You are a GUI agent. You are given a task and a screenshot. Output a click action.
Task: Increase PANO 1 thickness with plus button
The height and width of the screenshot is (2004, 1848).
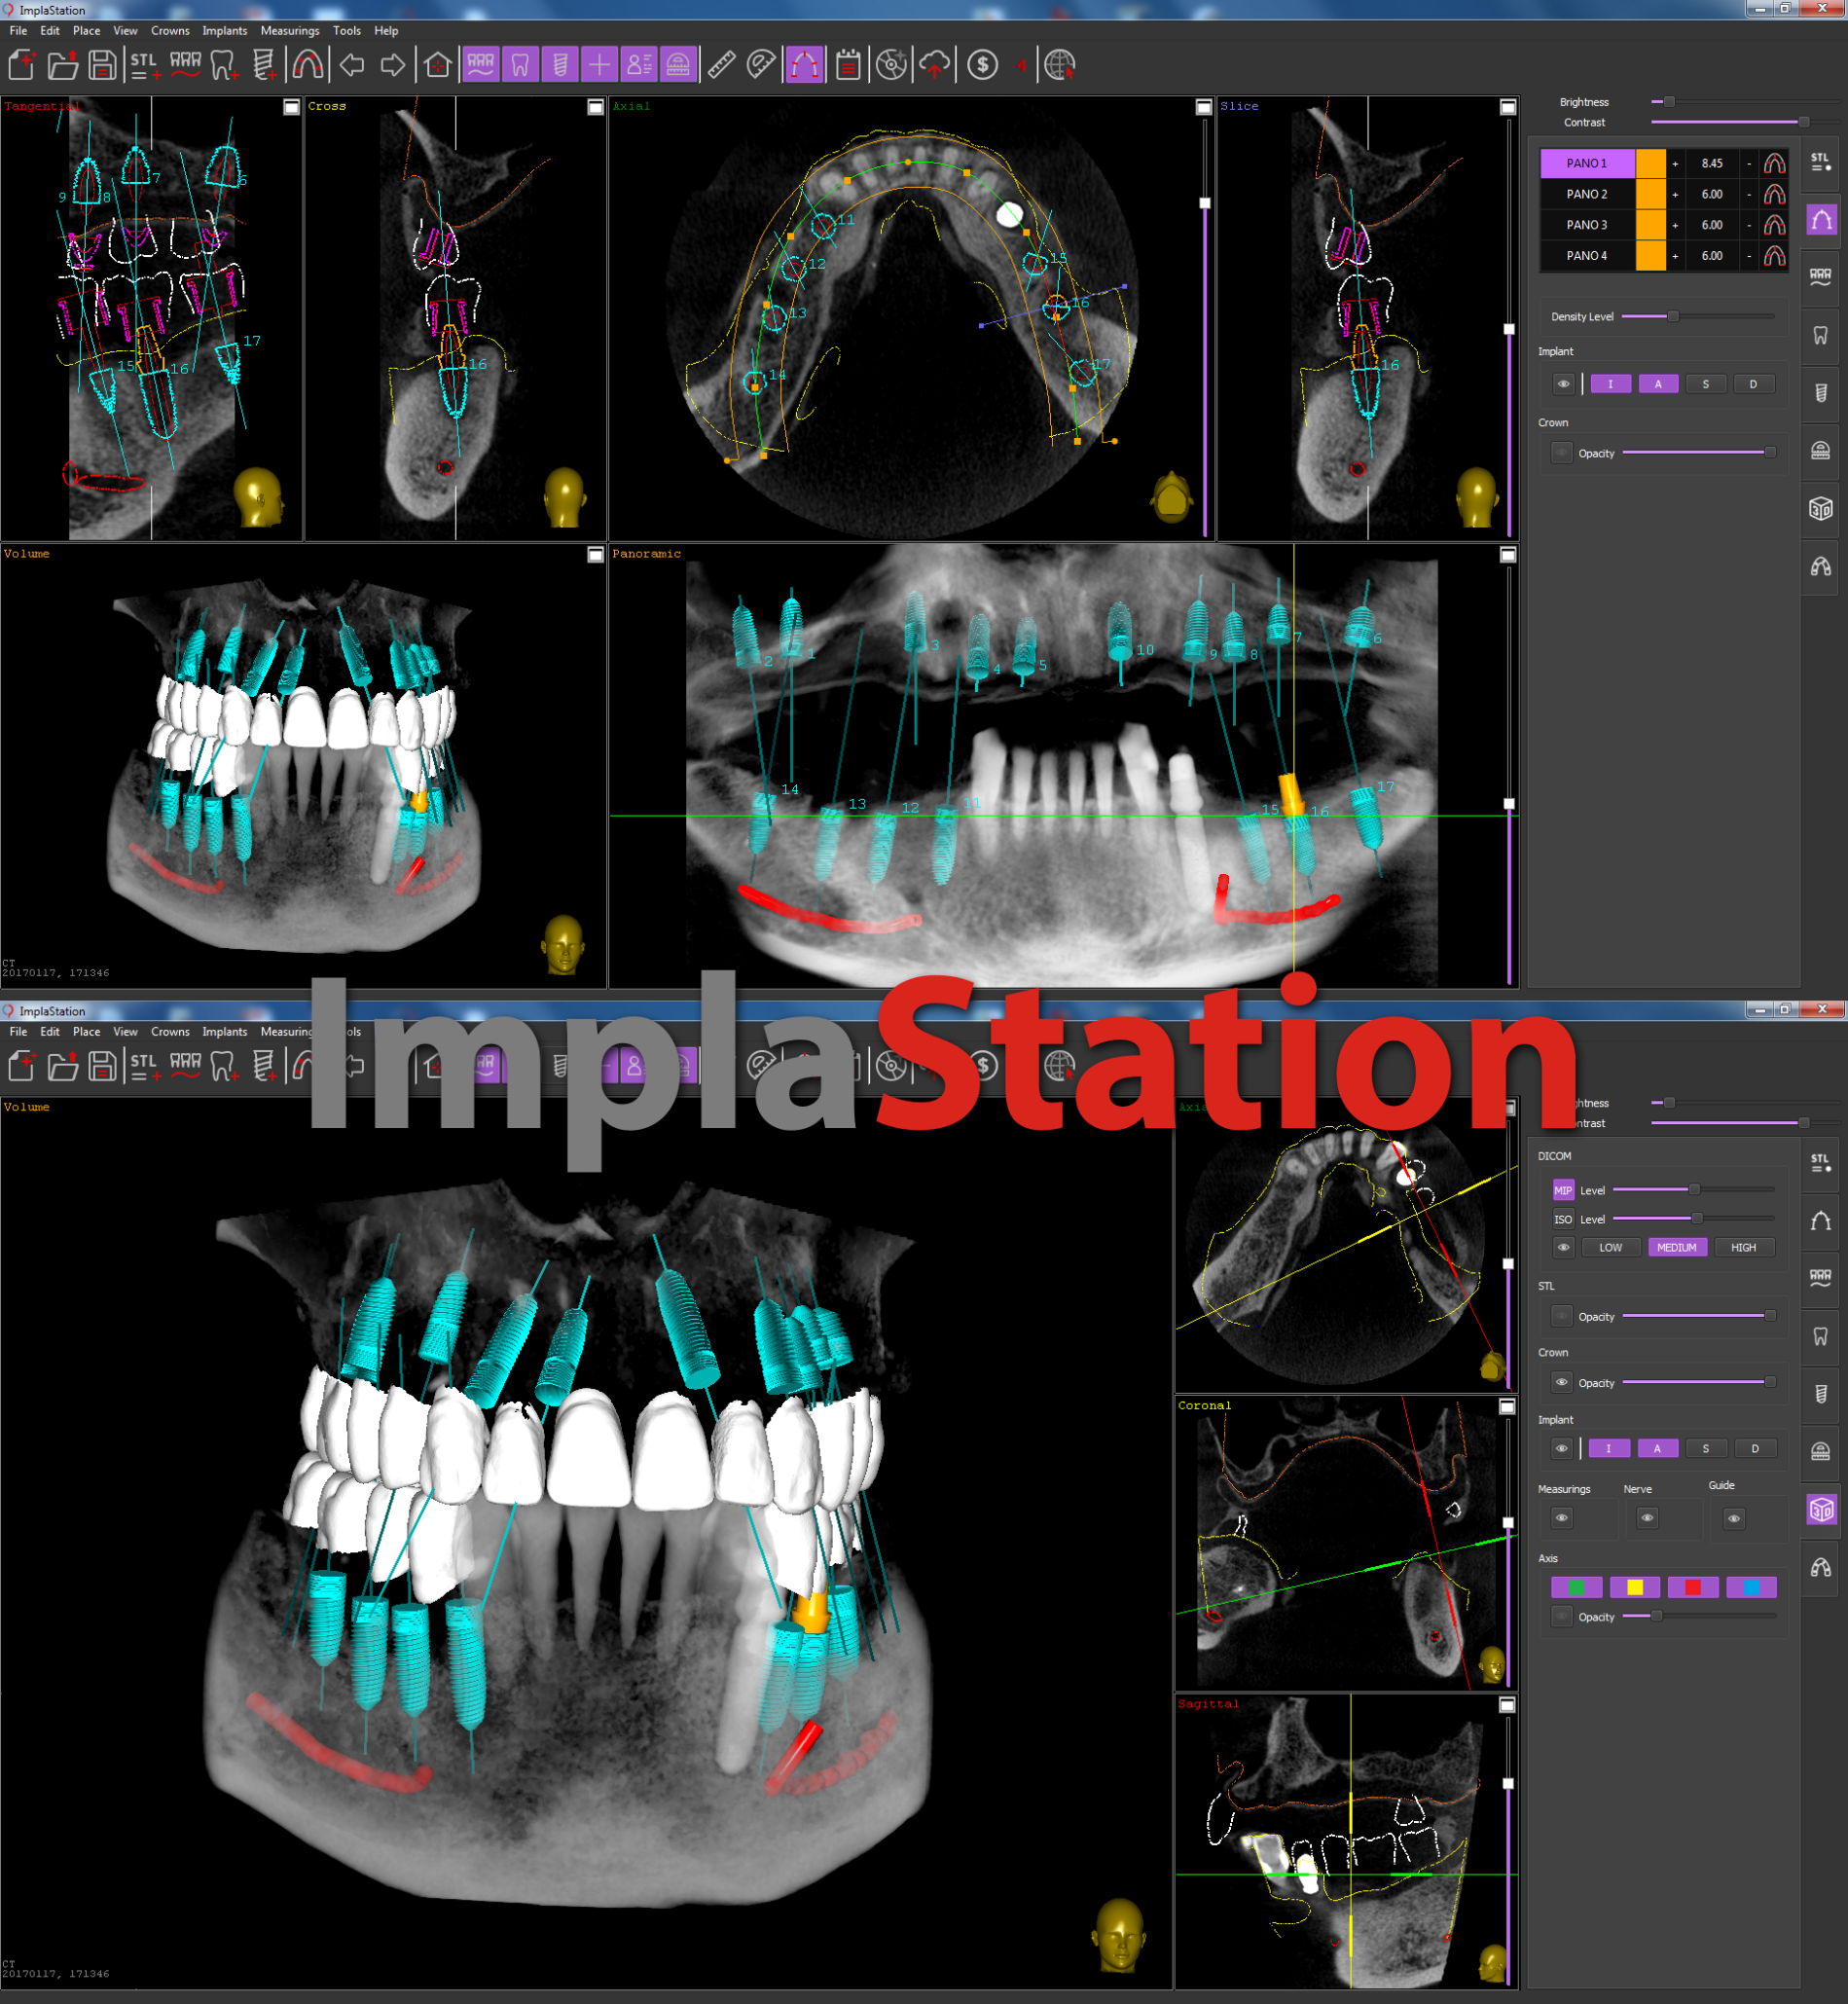[1675, 163]
